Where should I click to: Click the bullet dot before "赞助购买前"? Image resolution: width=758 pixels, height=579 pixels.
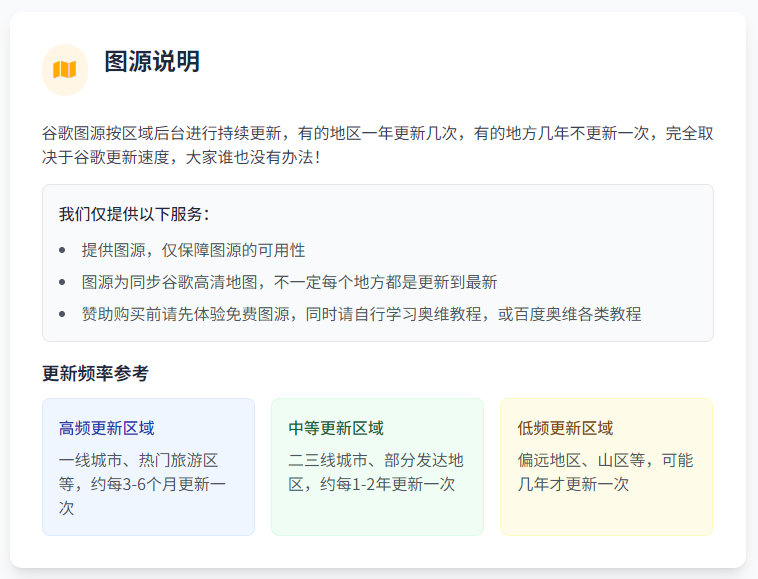(62, 314)
